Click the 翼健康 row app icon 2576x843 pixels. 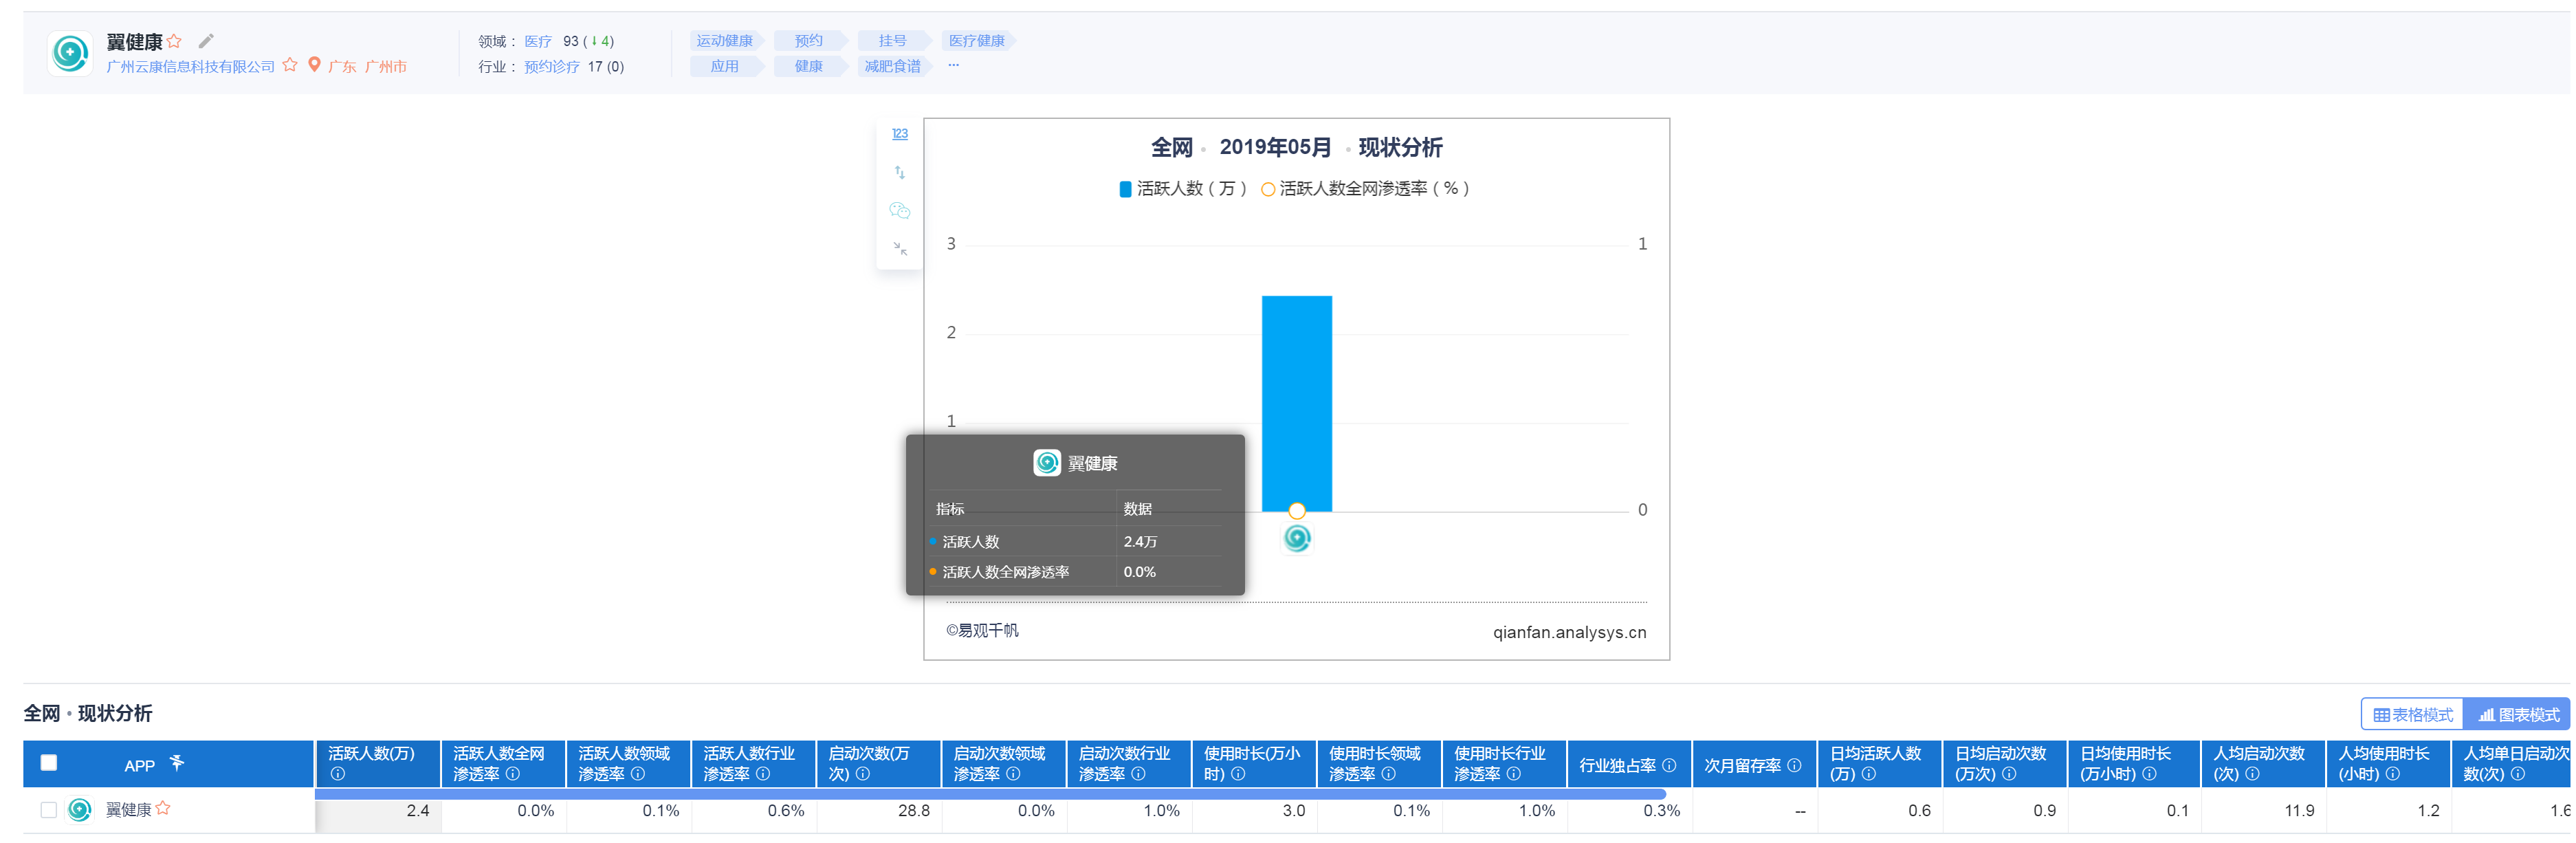pos(80,810)
